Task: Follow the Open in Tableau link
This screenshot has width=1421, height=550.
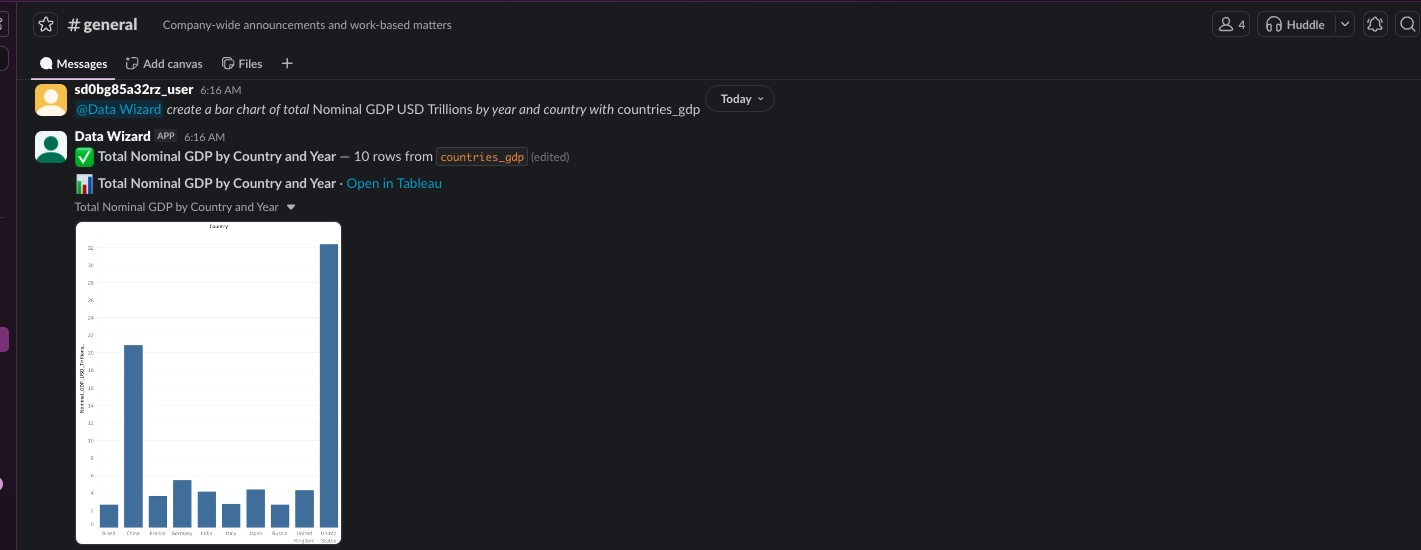Action: coord(394,184)
